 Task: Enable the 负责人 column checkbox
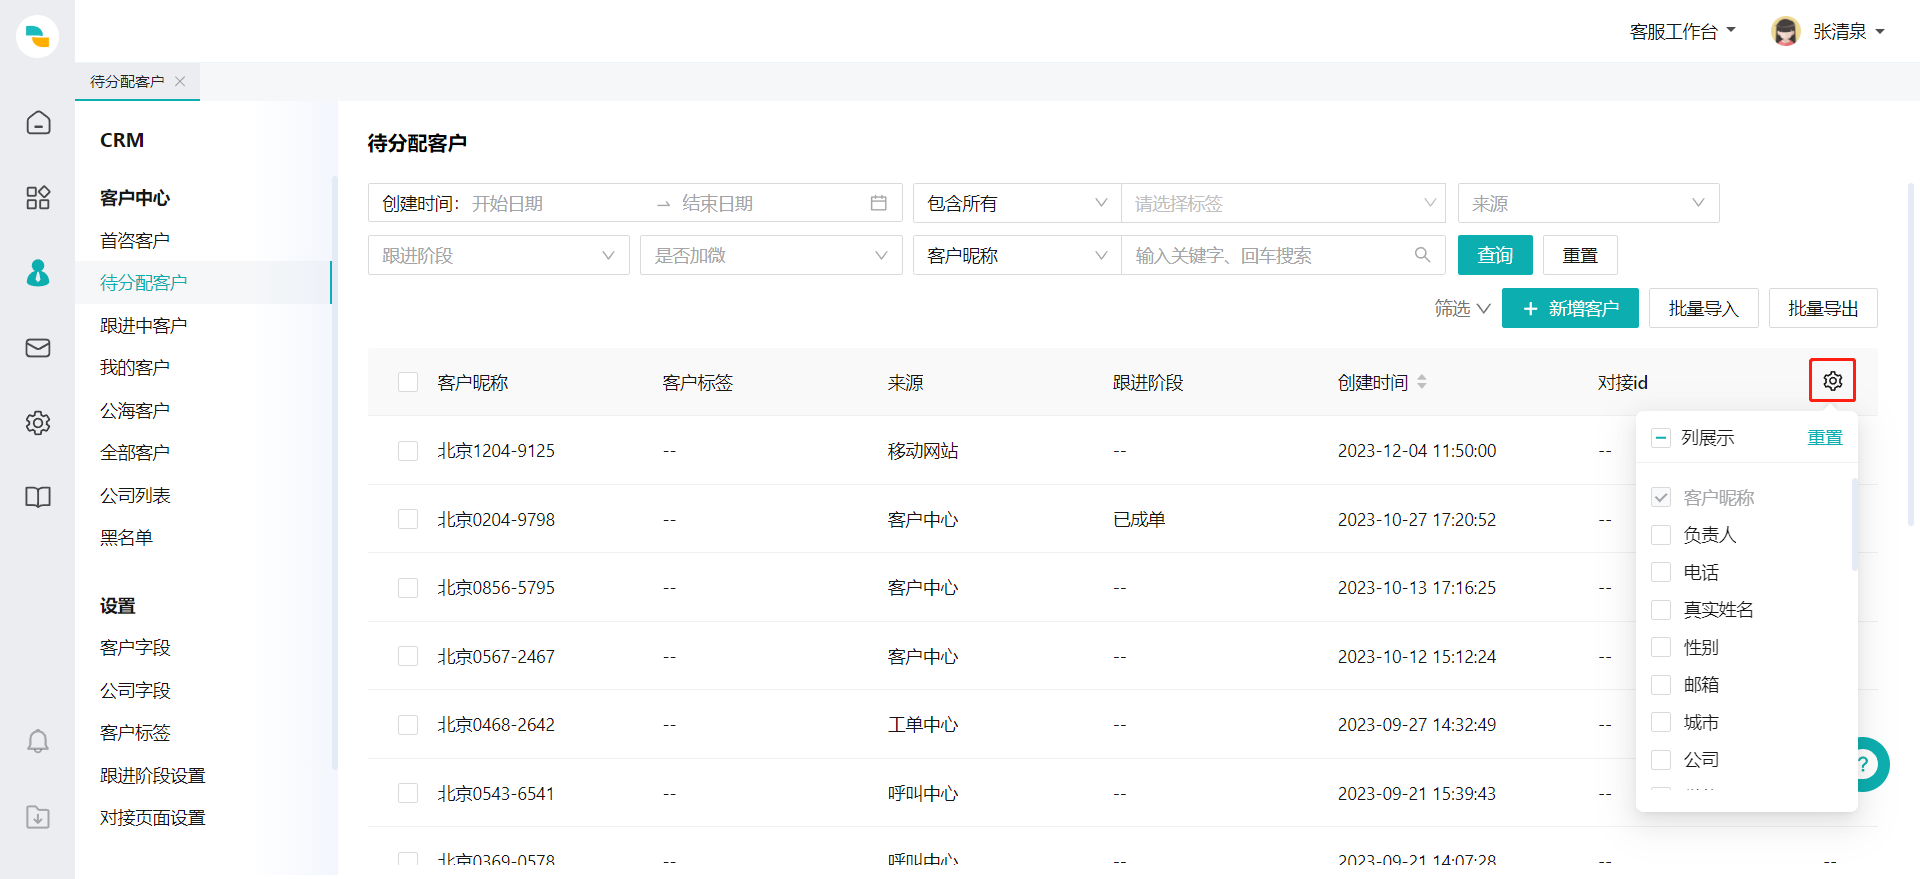pos(1661,535)
